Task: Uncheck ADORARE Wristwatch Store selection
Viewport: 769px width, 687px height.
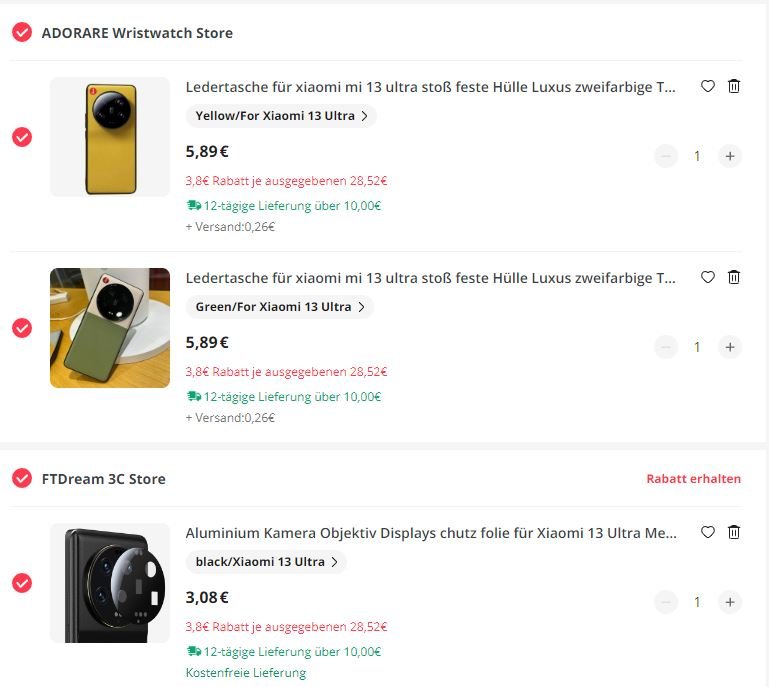Action: [x=22, y=32]
